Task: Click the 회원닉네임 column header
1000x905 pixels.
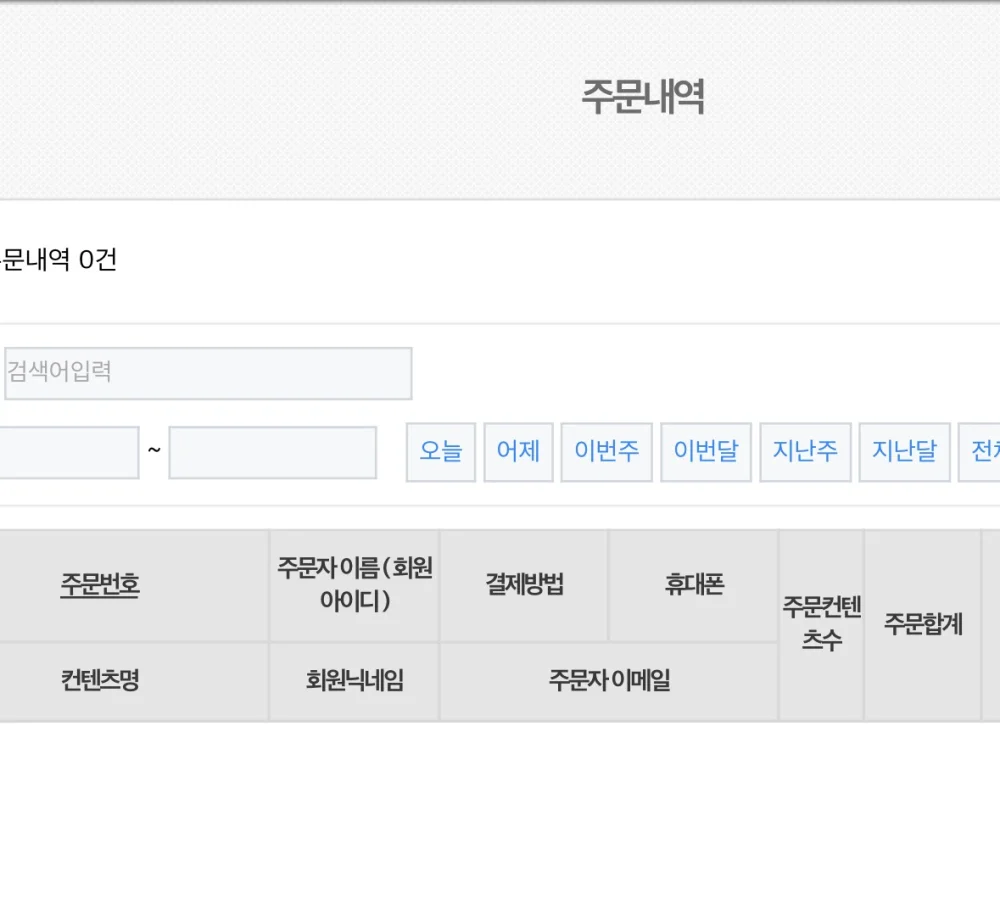Action: (x=355, y=681)
